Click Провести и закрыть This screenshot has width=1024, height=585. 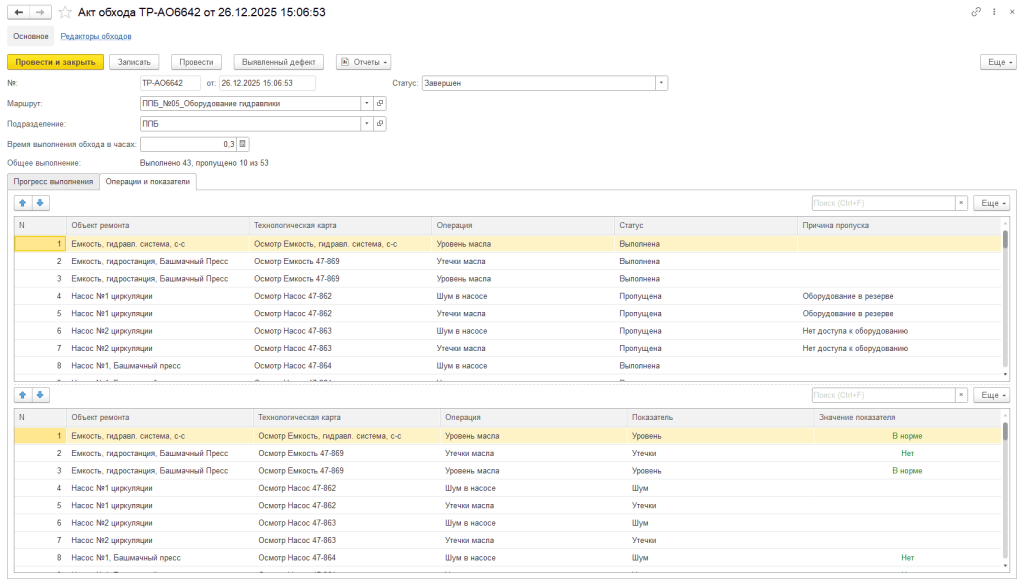pos(56,62)
